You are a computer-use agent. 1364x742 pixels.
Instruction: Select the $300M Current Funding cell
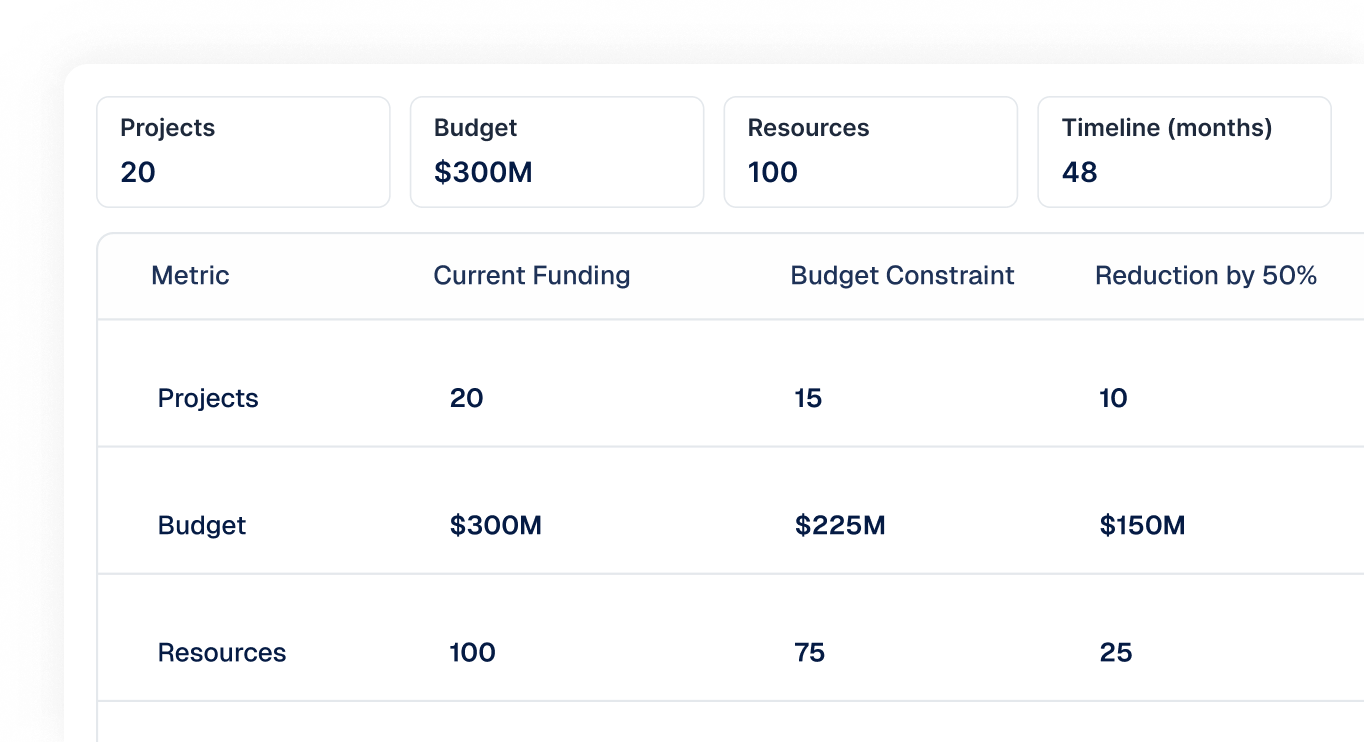(495, 525)
